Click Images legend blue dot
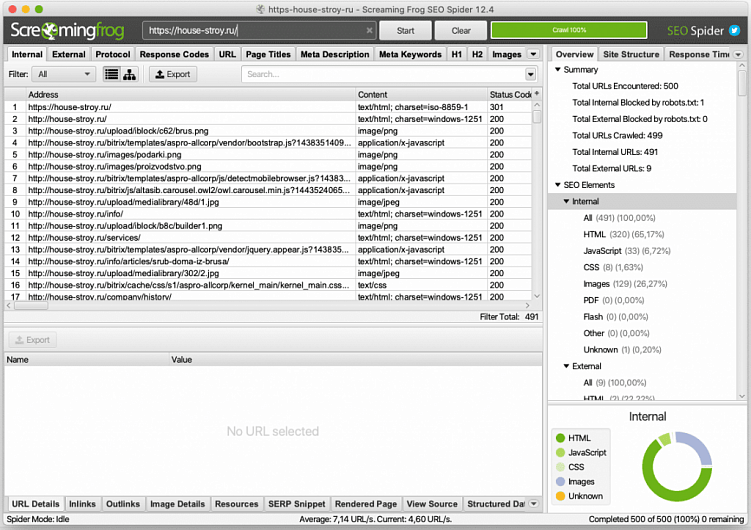The height and width of the screenshot is (530, 751). point(560,482)
